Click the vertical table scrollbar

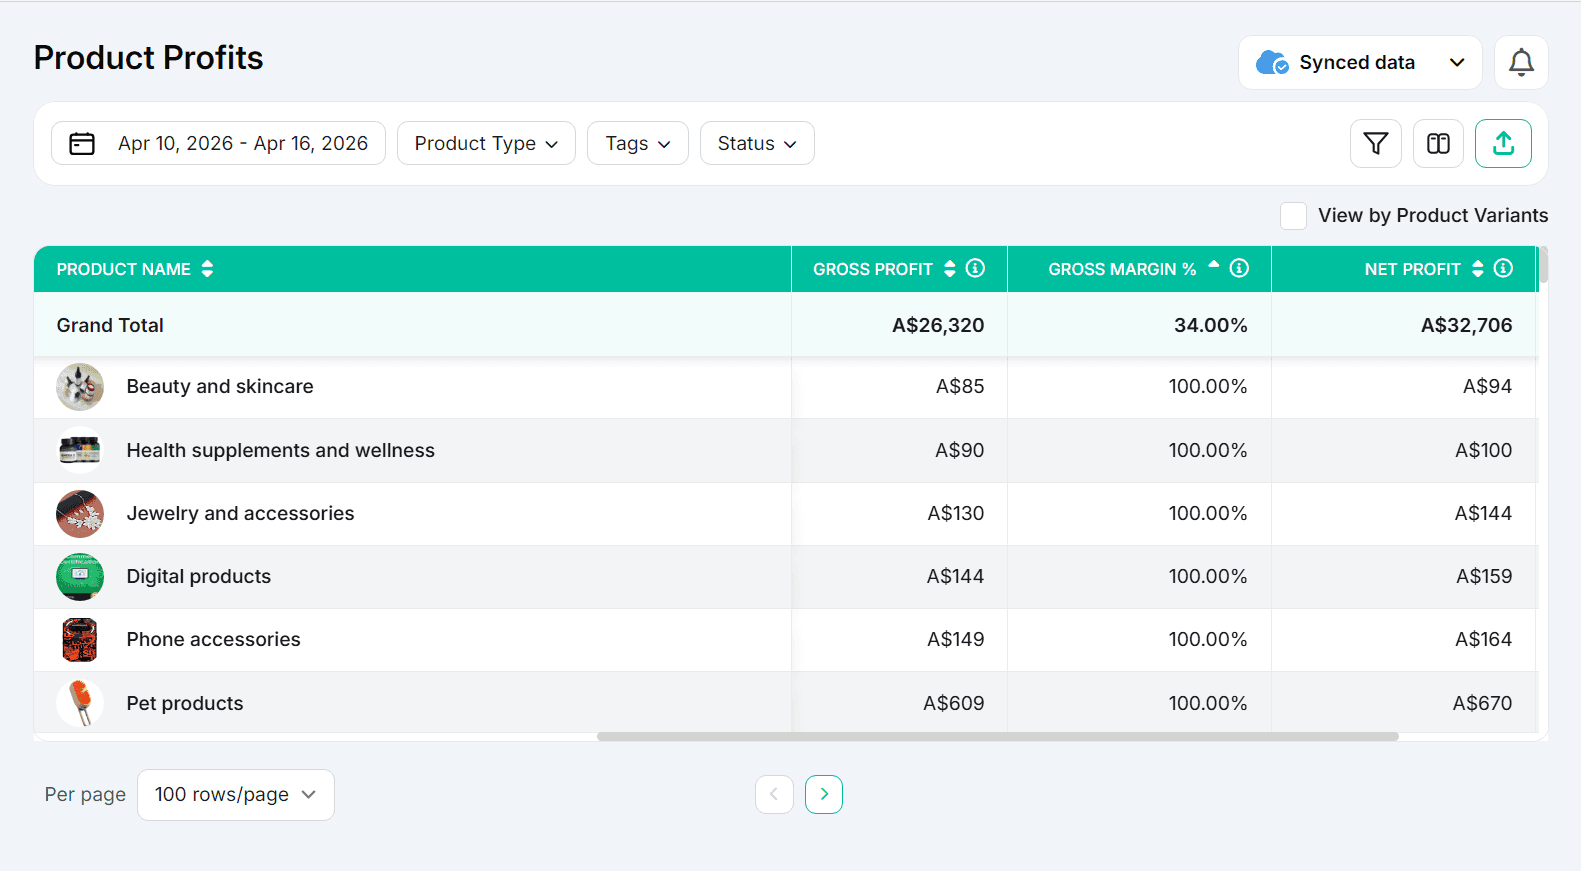(1543, 265)
